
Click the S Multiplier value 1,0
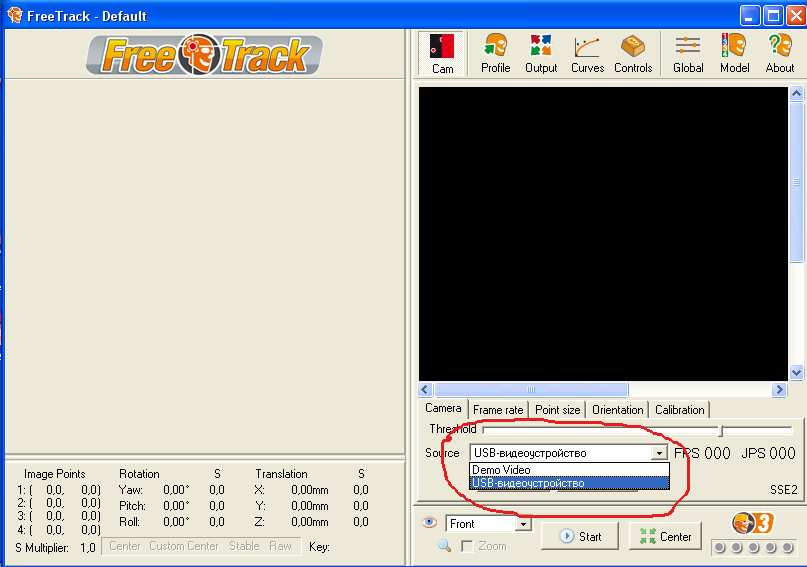(x=87, y=548)
